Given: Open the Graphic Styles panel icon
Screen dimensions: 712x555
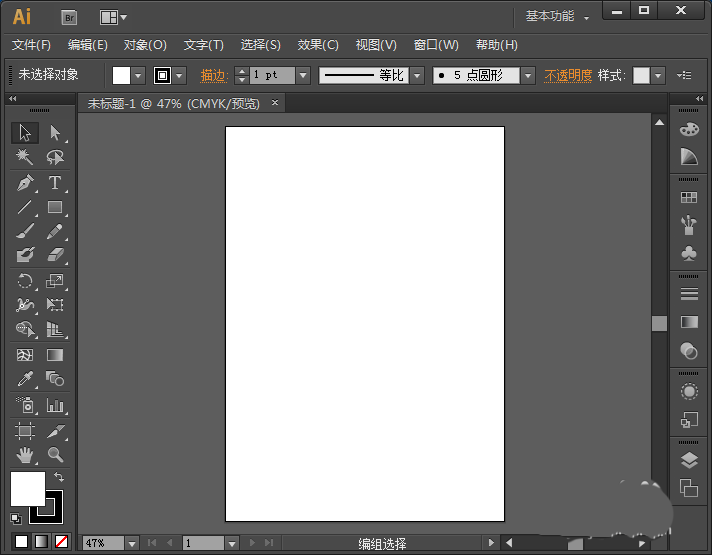Looking at the screenshot, I should 689,420.
